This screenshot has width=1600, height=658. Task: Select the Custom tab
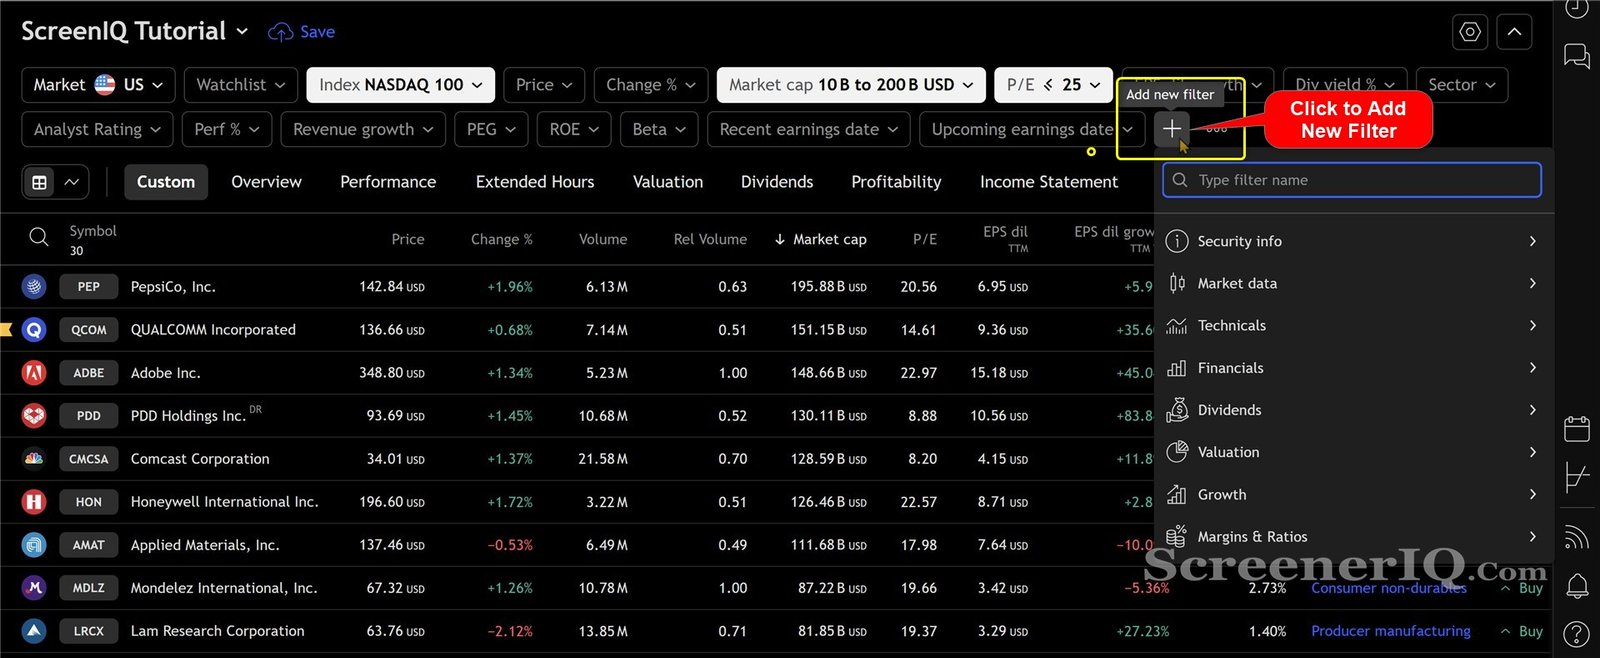pos(166,182)
